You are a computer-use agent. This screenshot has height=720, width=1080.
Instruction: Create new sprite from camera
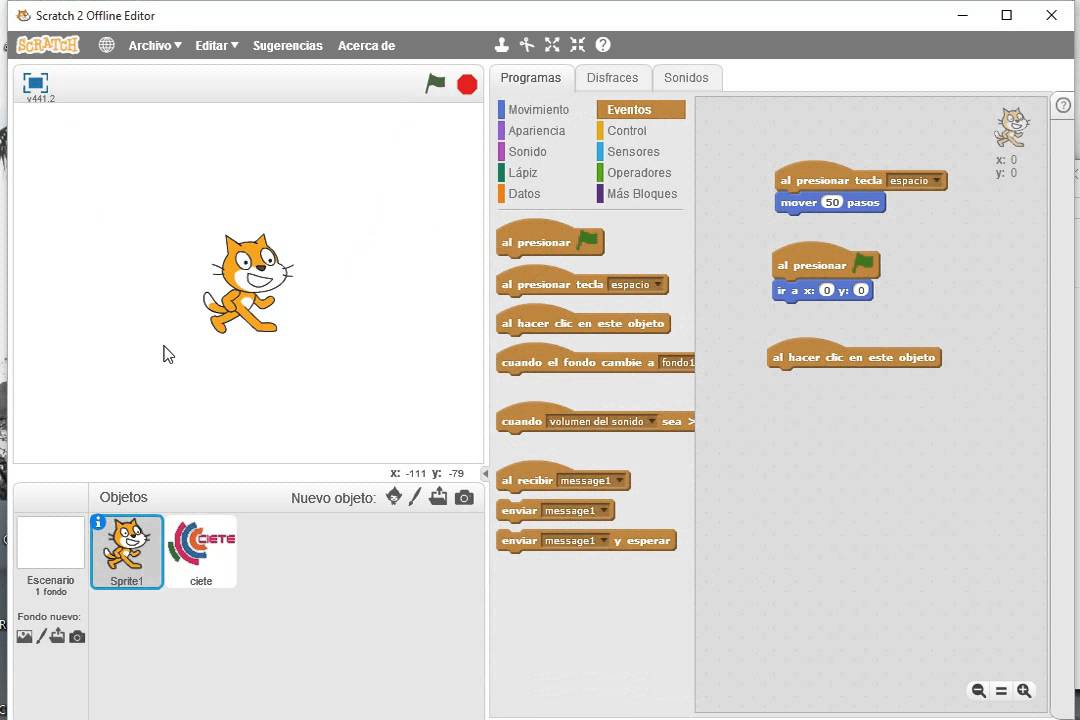(x=464, y=497)
